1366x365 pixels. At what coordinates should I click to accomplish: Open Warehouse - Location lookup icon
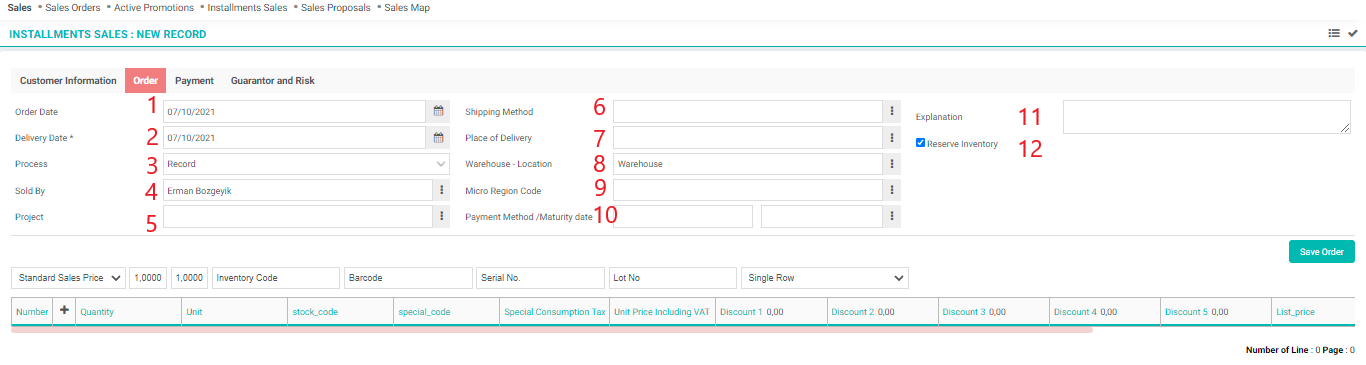(x=890, y=164)
